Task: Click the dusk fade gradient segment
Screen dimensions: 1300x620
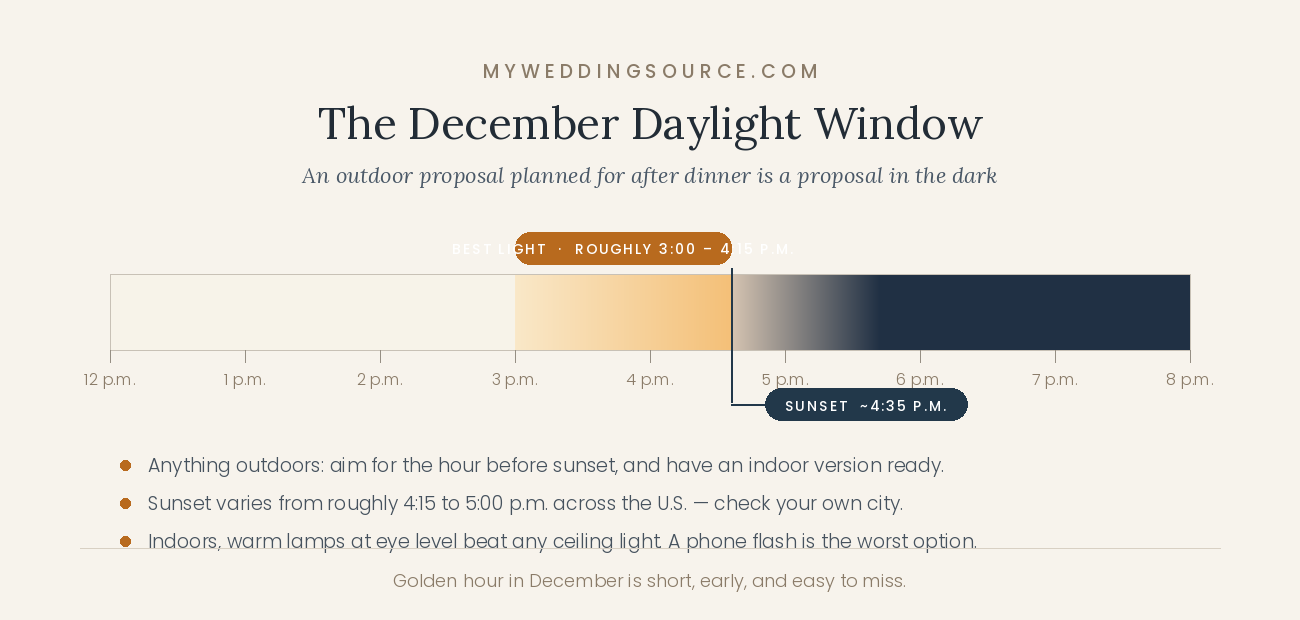Action: coord(805,312)
